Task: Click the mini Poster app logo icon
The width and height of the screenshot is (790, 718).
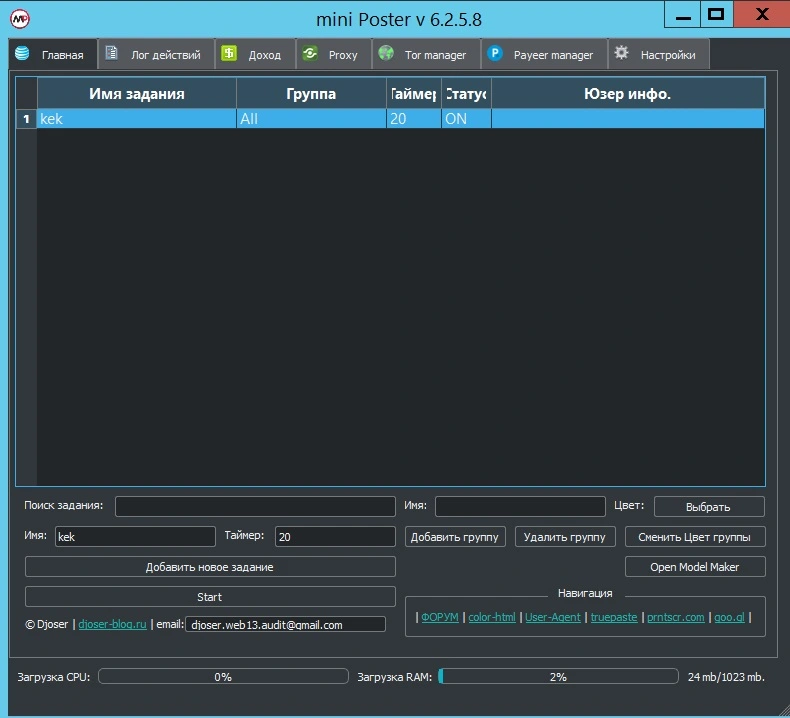Action: 20,19
